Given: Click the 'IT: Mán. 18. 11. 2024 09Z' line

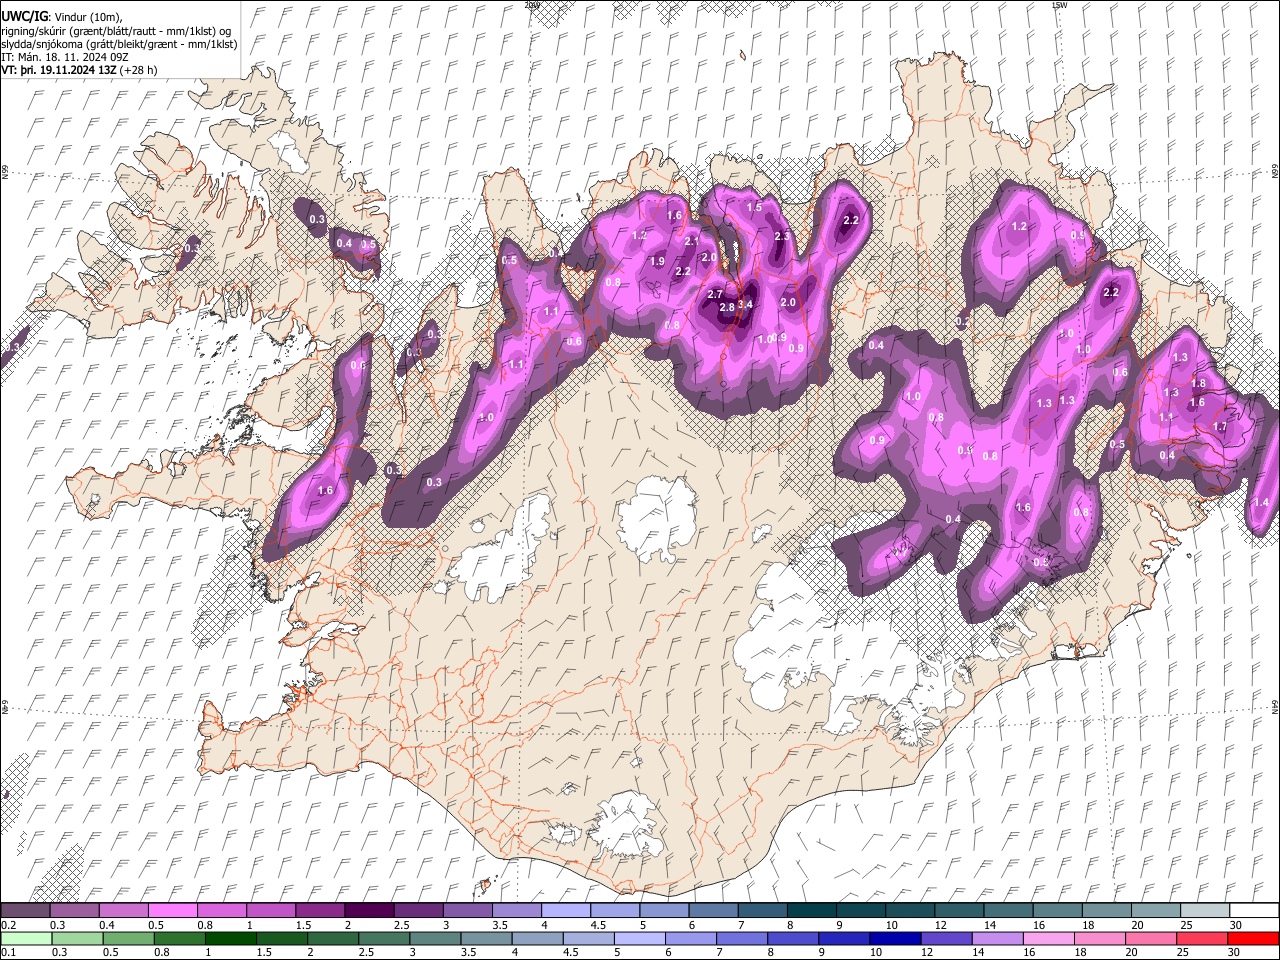Looking at the screenshot, I should click(x=64, y=57).
